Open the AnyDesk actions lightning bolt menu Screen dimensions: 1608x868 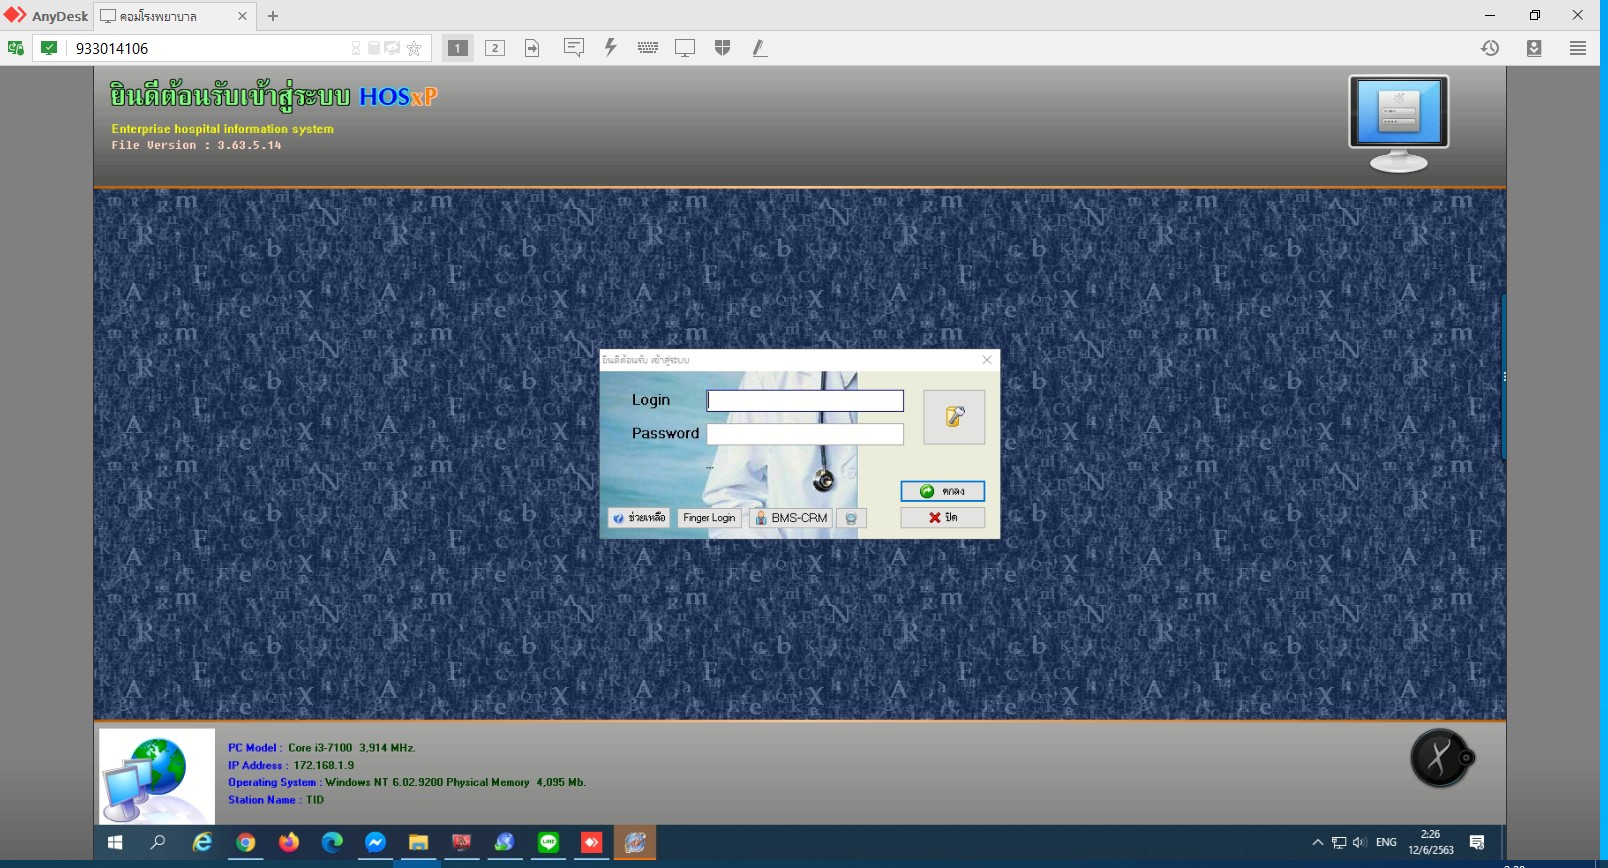pyautogui.click(x=610, y=47)
